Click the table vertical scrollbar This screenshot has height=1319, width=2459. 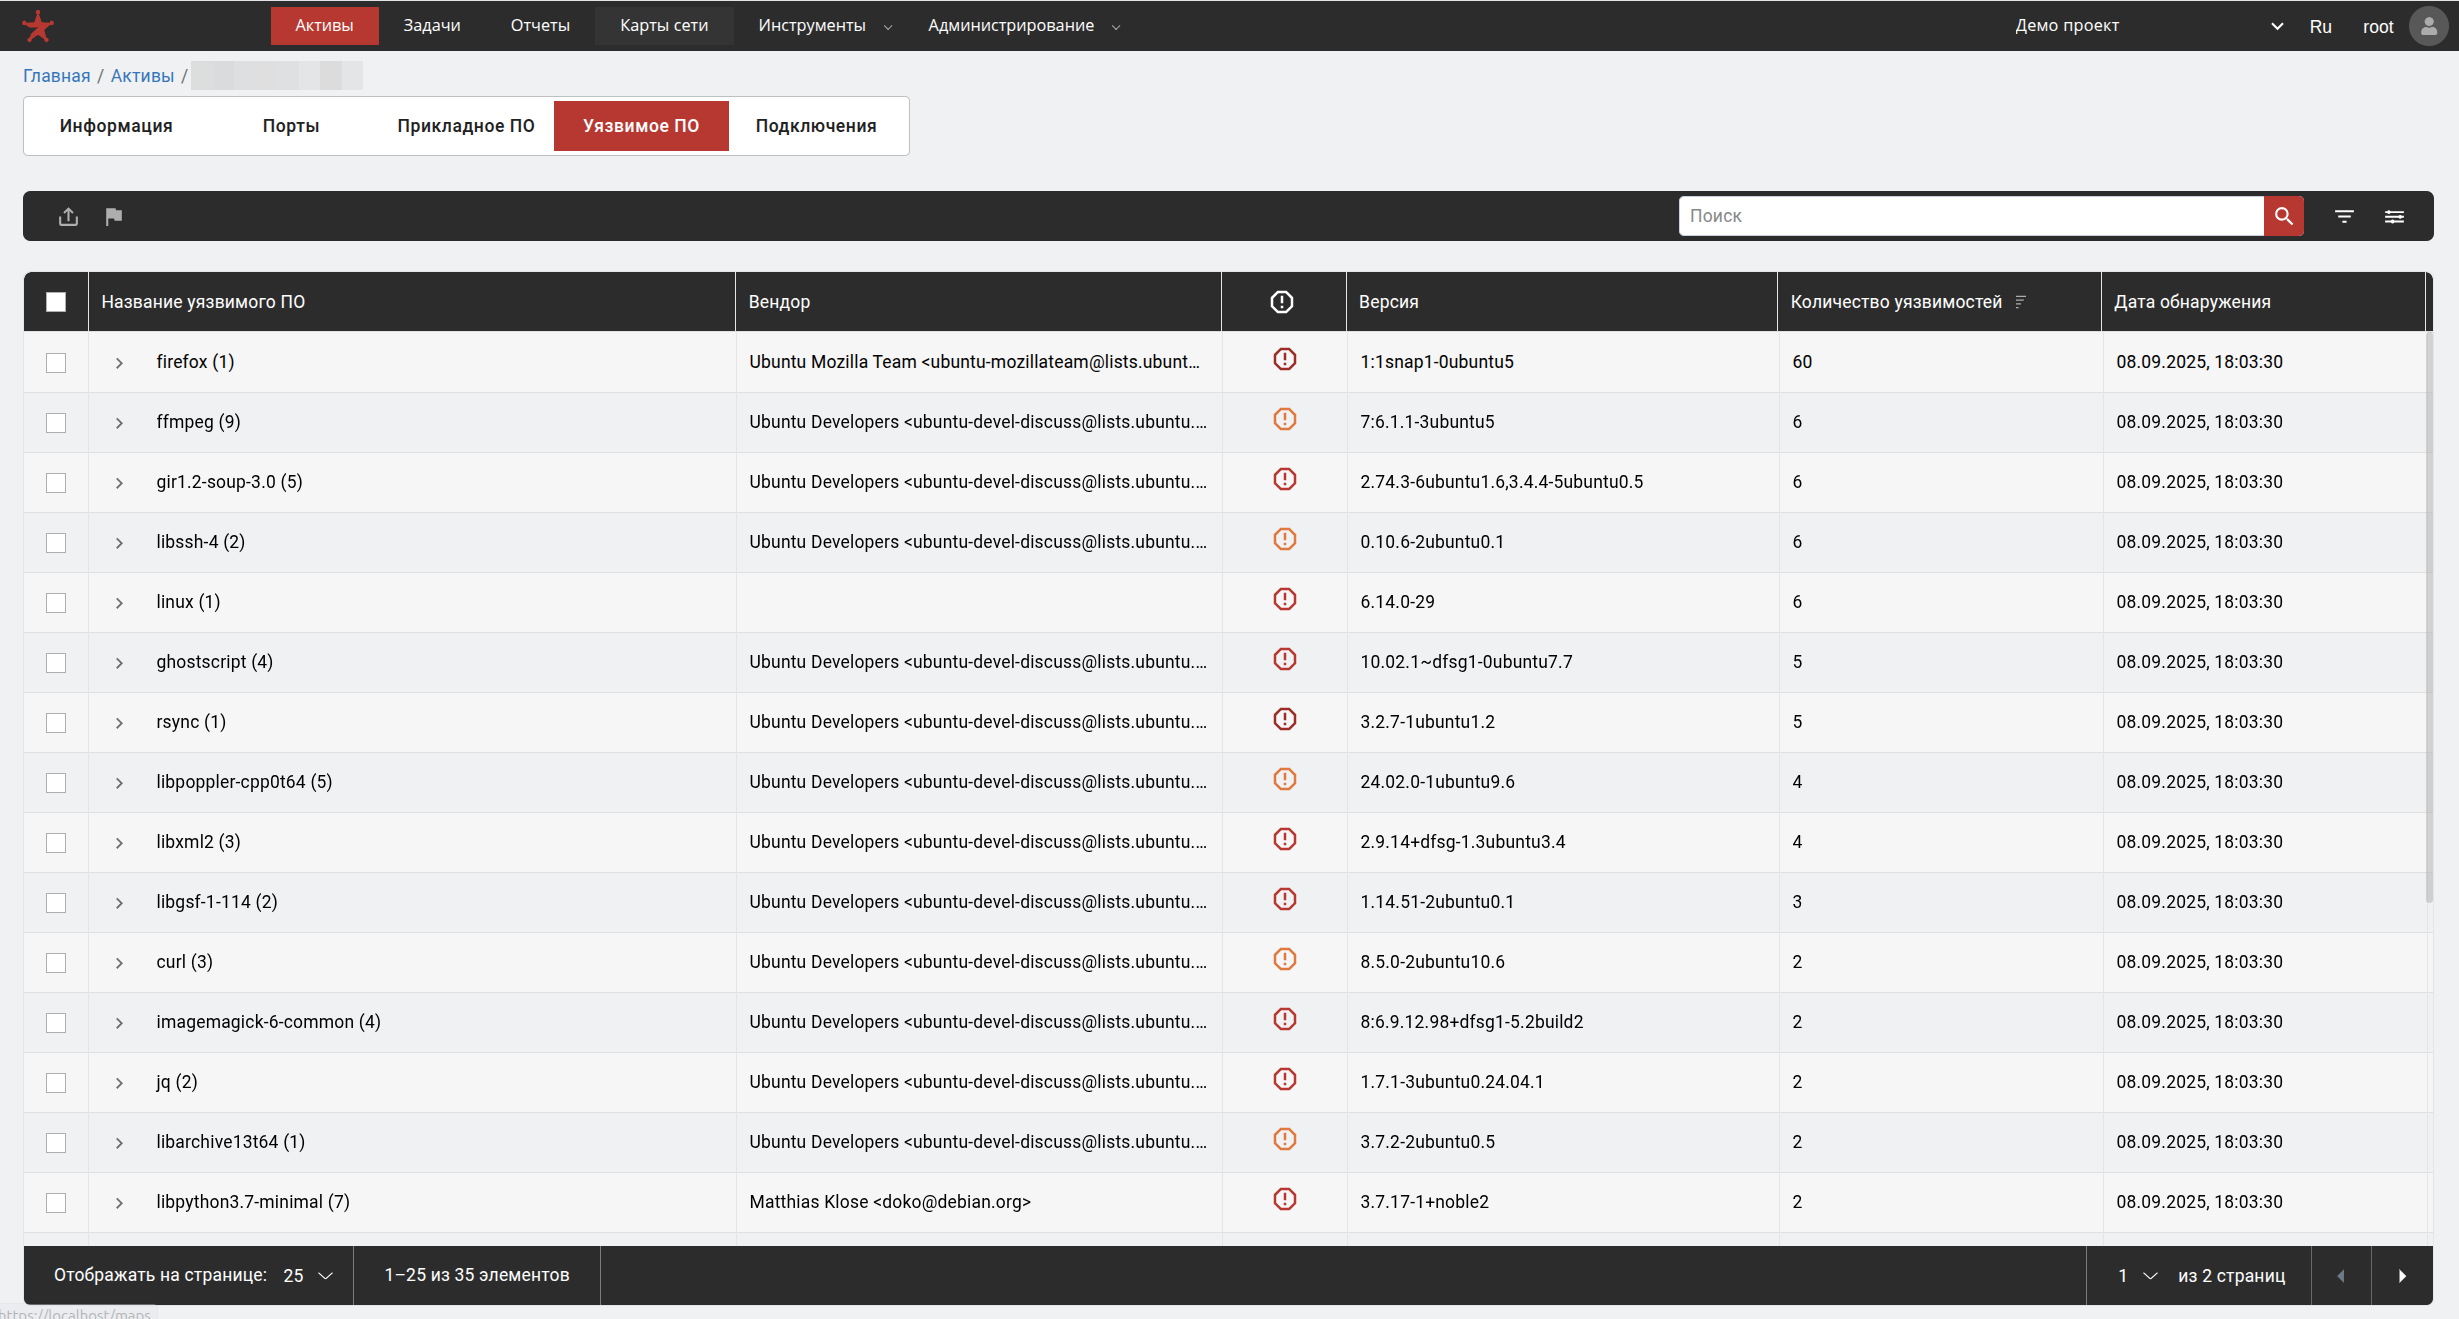tap(2429, 618)
